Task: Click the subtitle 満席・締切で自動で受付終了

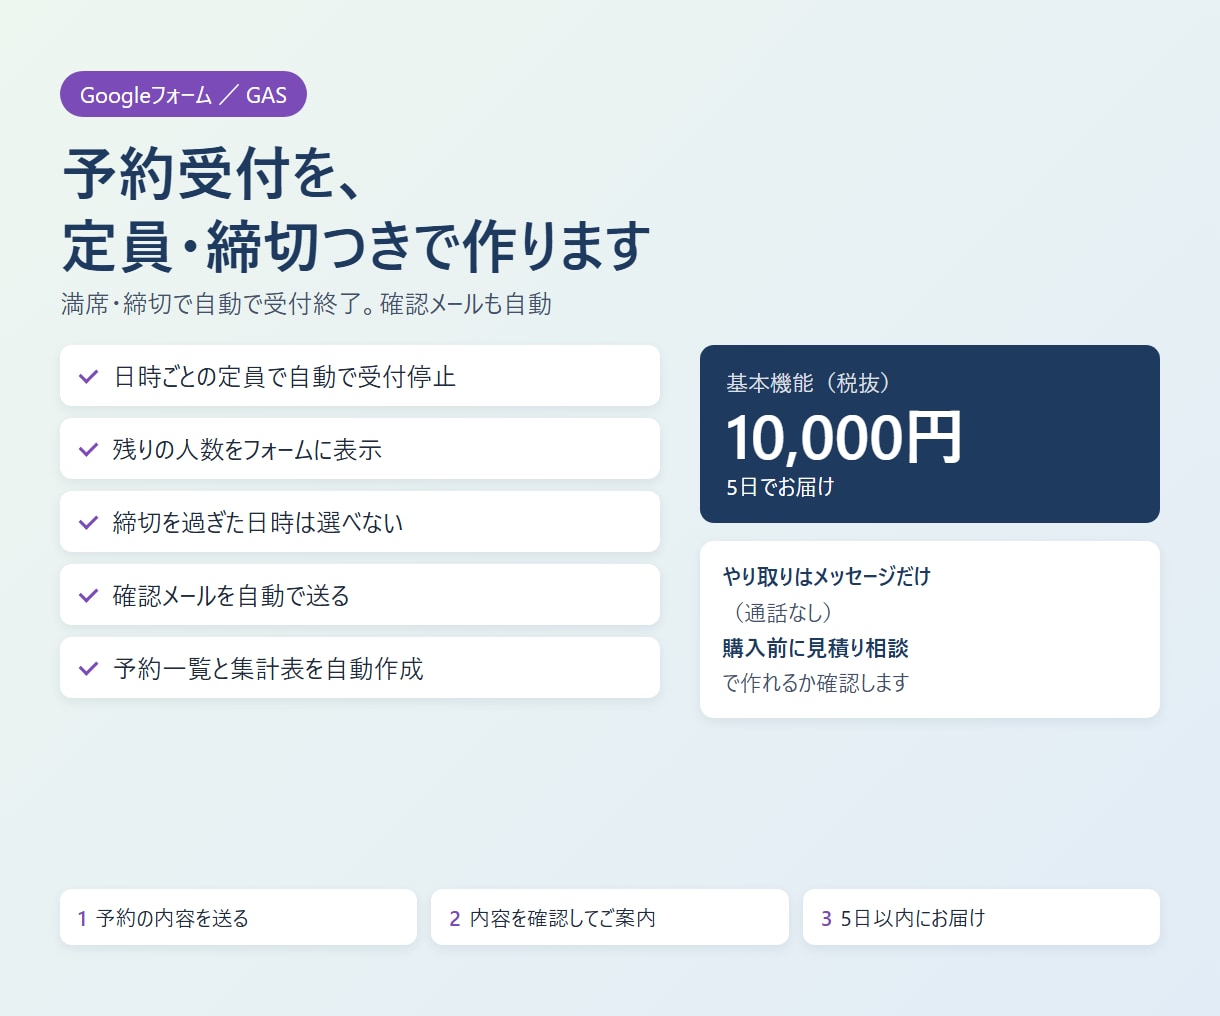Action: (x=218, y=304)
